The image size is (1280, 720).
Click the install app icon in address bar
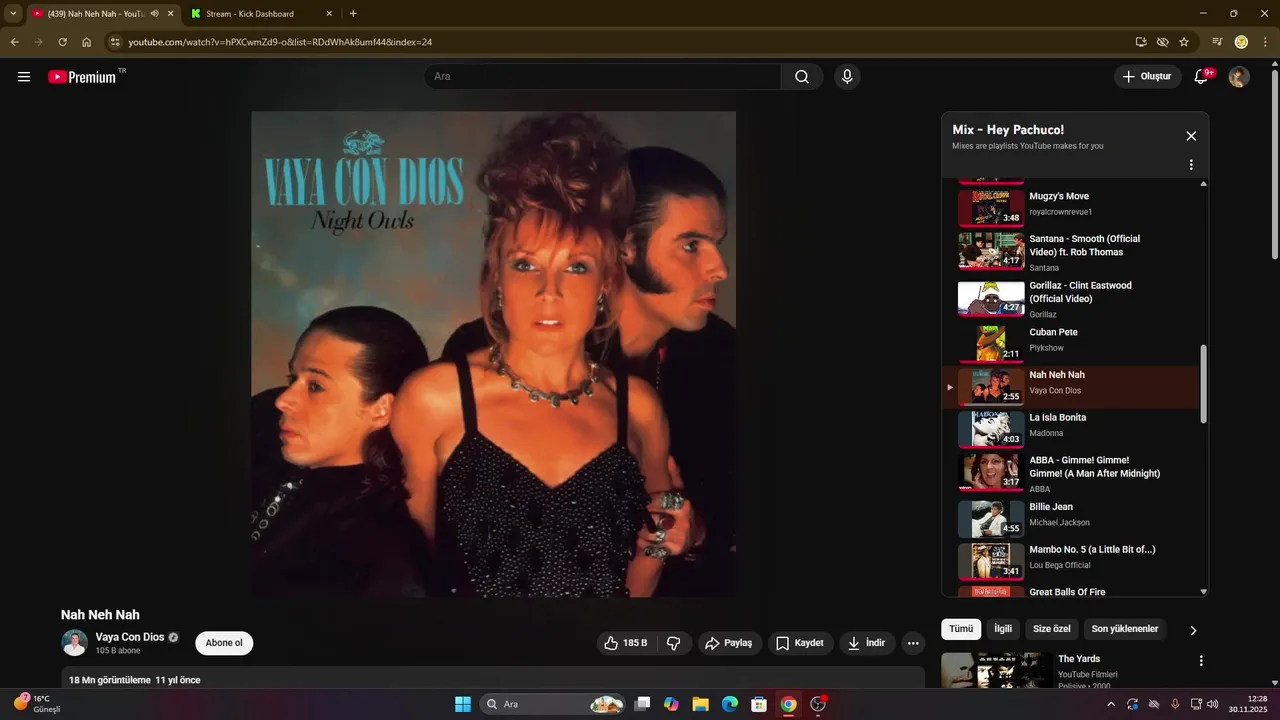pyautogui.click(x=1141, y=42)
